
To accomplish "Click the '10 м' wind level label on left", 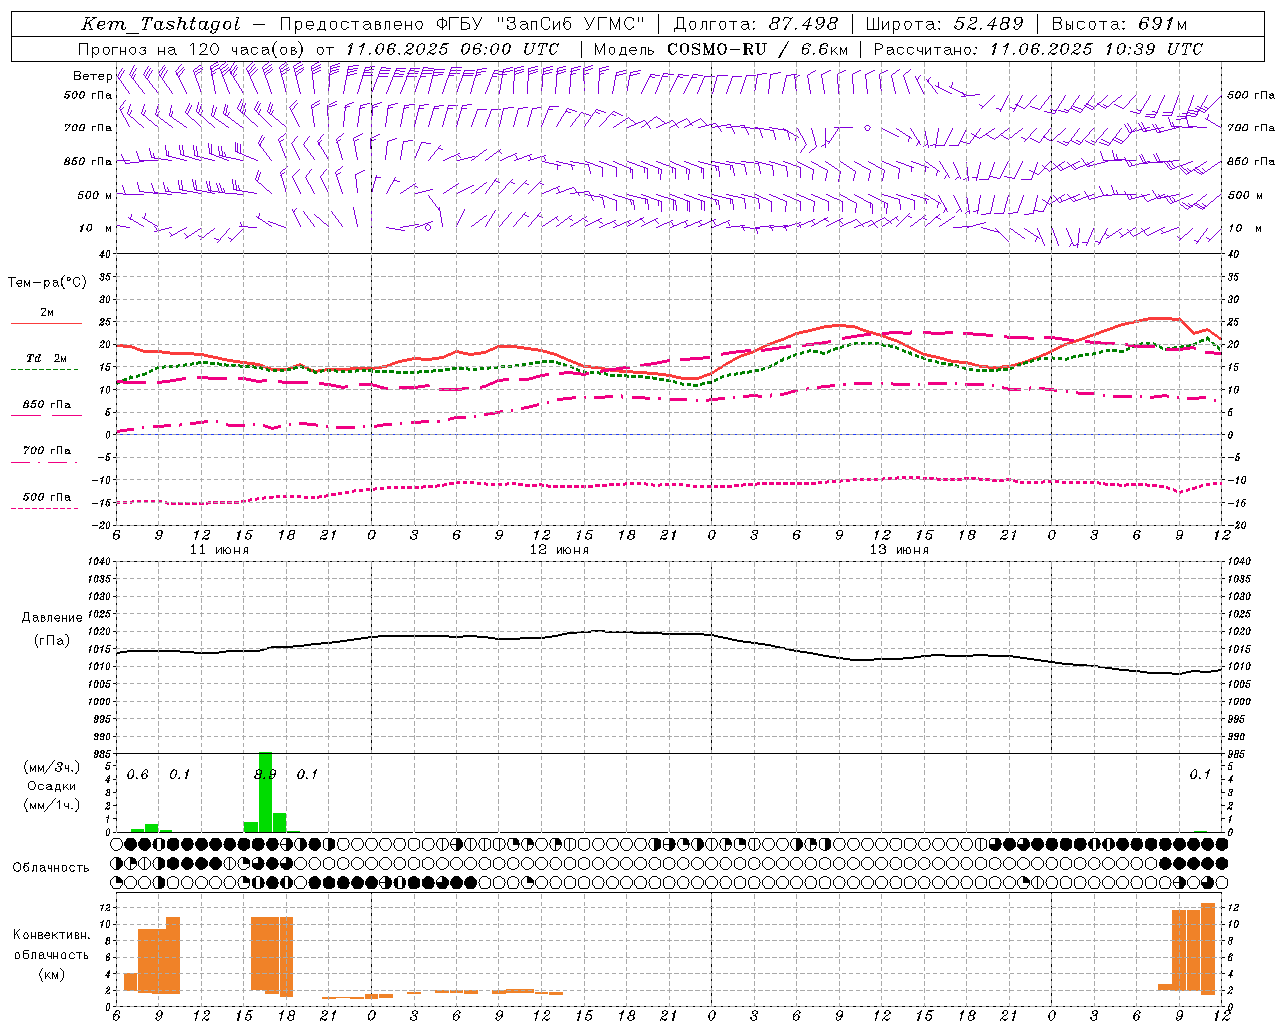I will pos(95,228).
